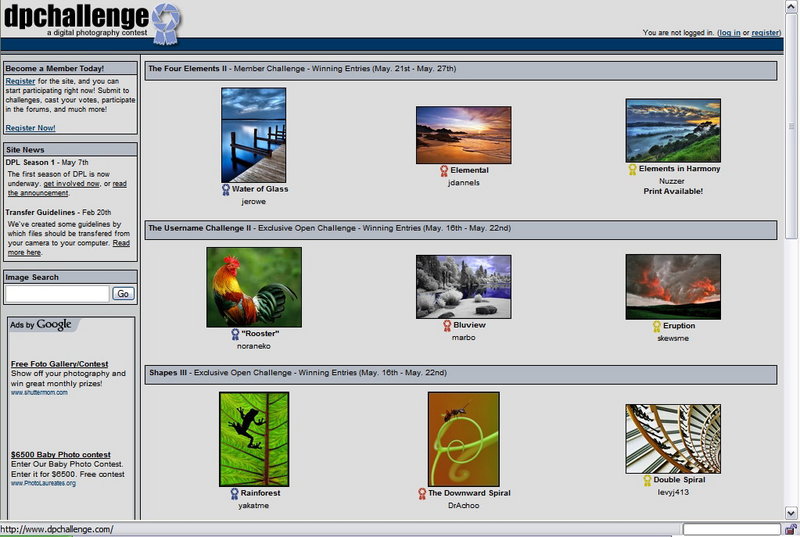
Task: Click inside the Image Search field
Action: tap(57, 294)
